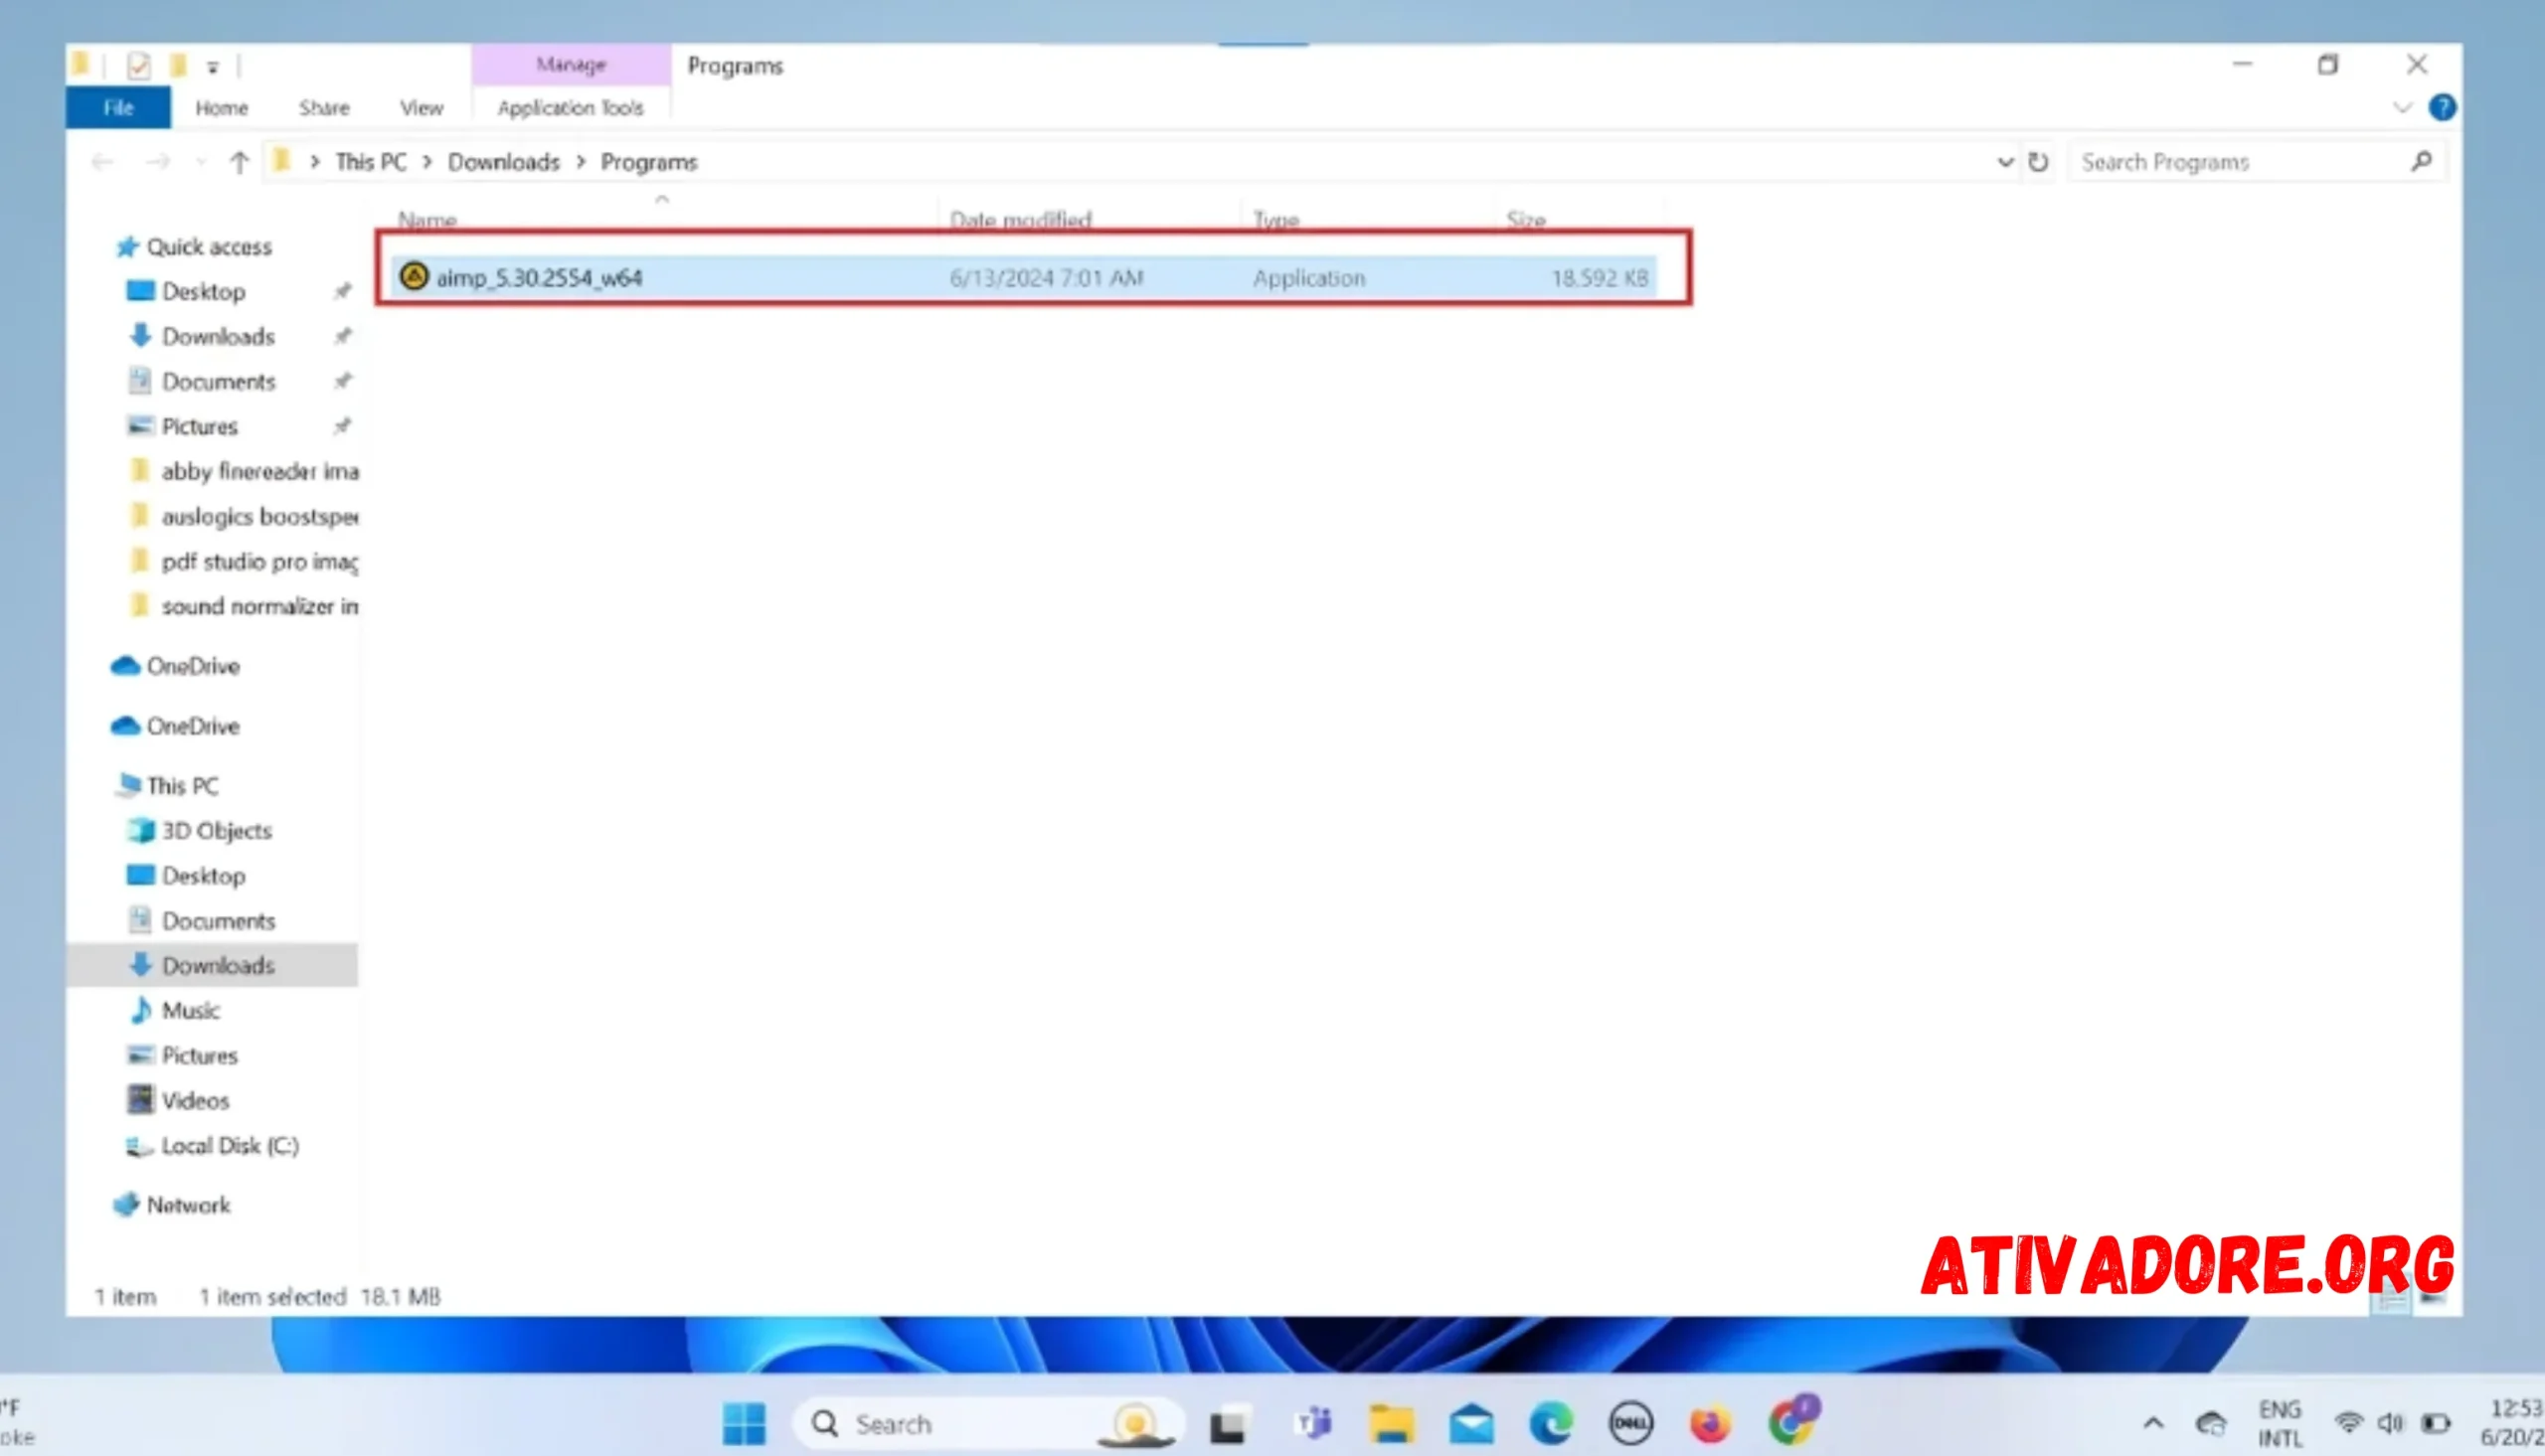
Task: Expand the chevron after This PC breadcrumb
Action: pos(427,162)
